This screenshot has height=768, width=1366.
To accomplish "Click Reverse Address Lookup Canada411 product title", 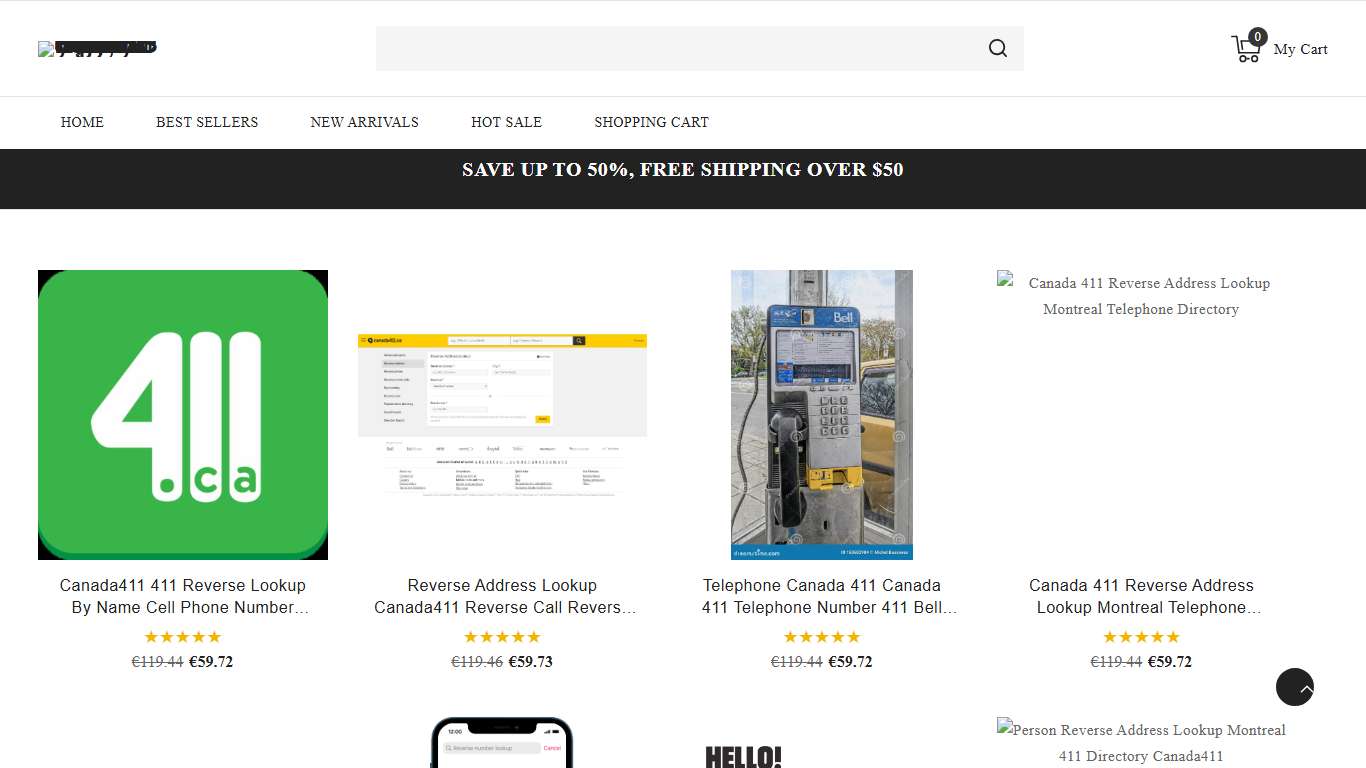I will tap(502, 596).
